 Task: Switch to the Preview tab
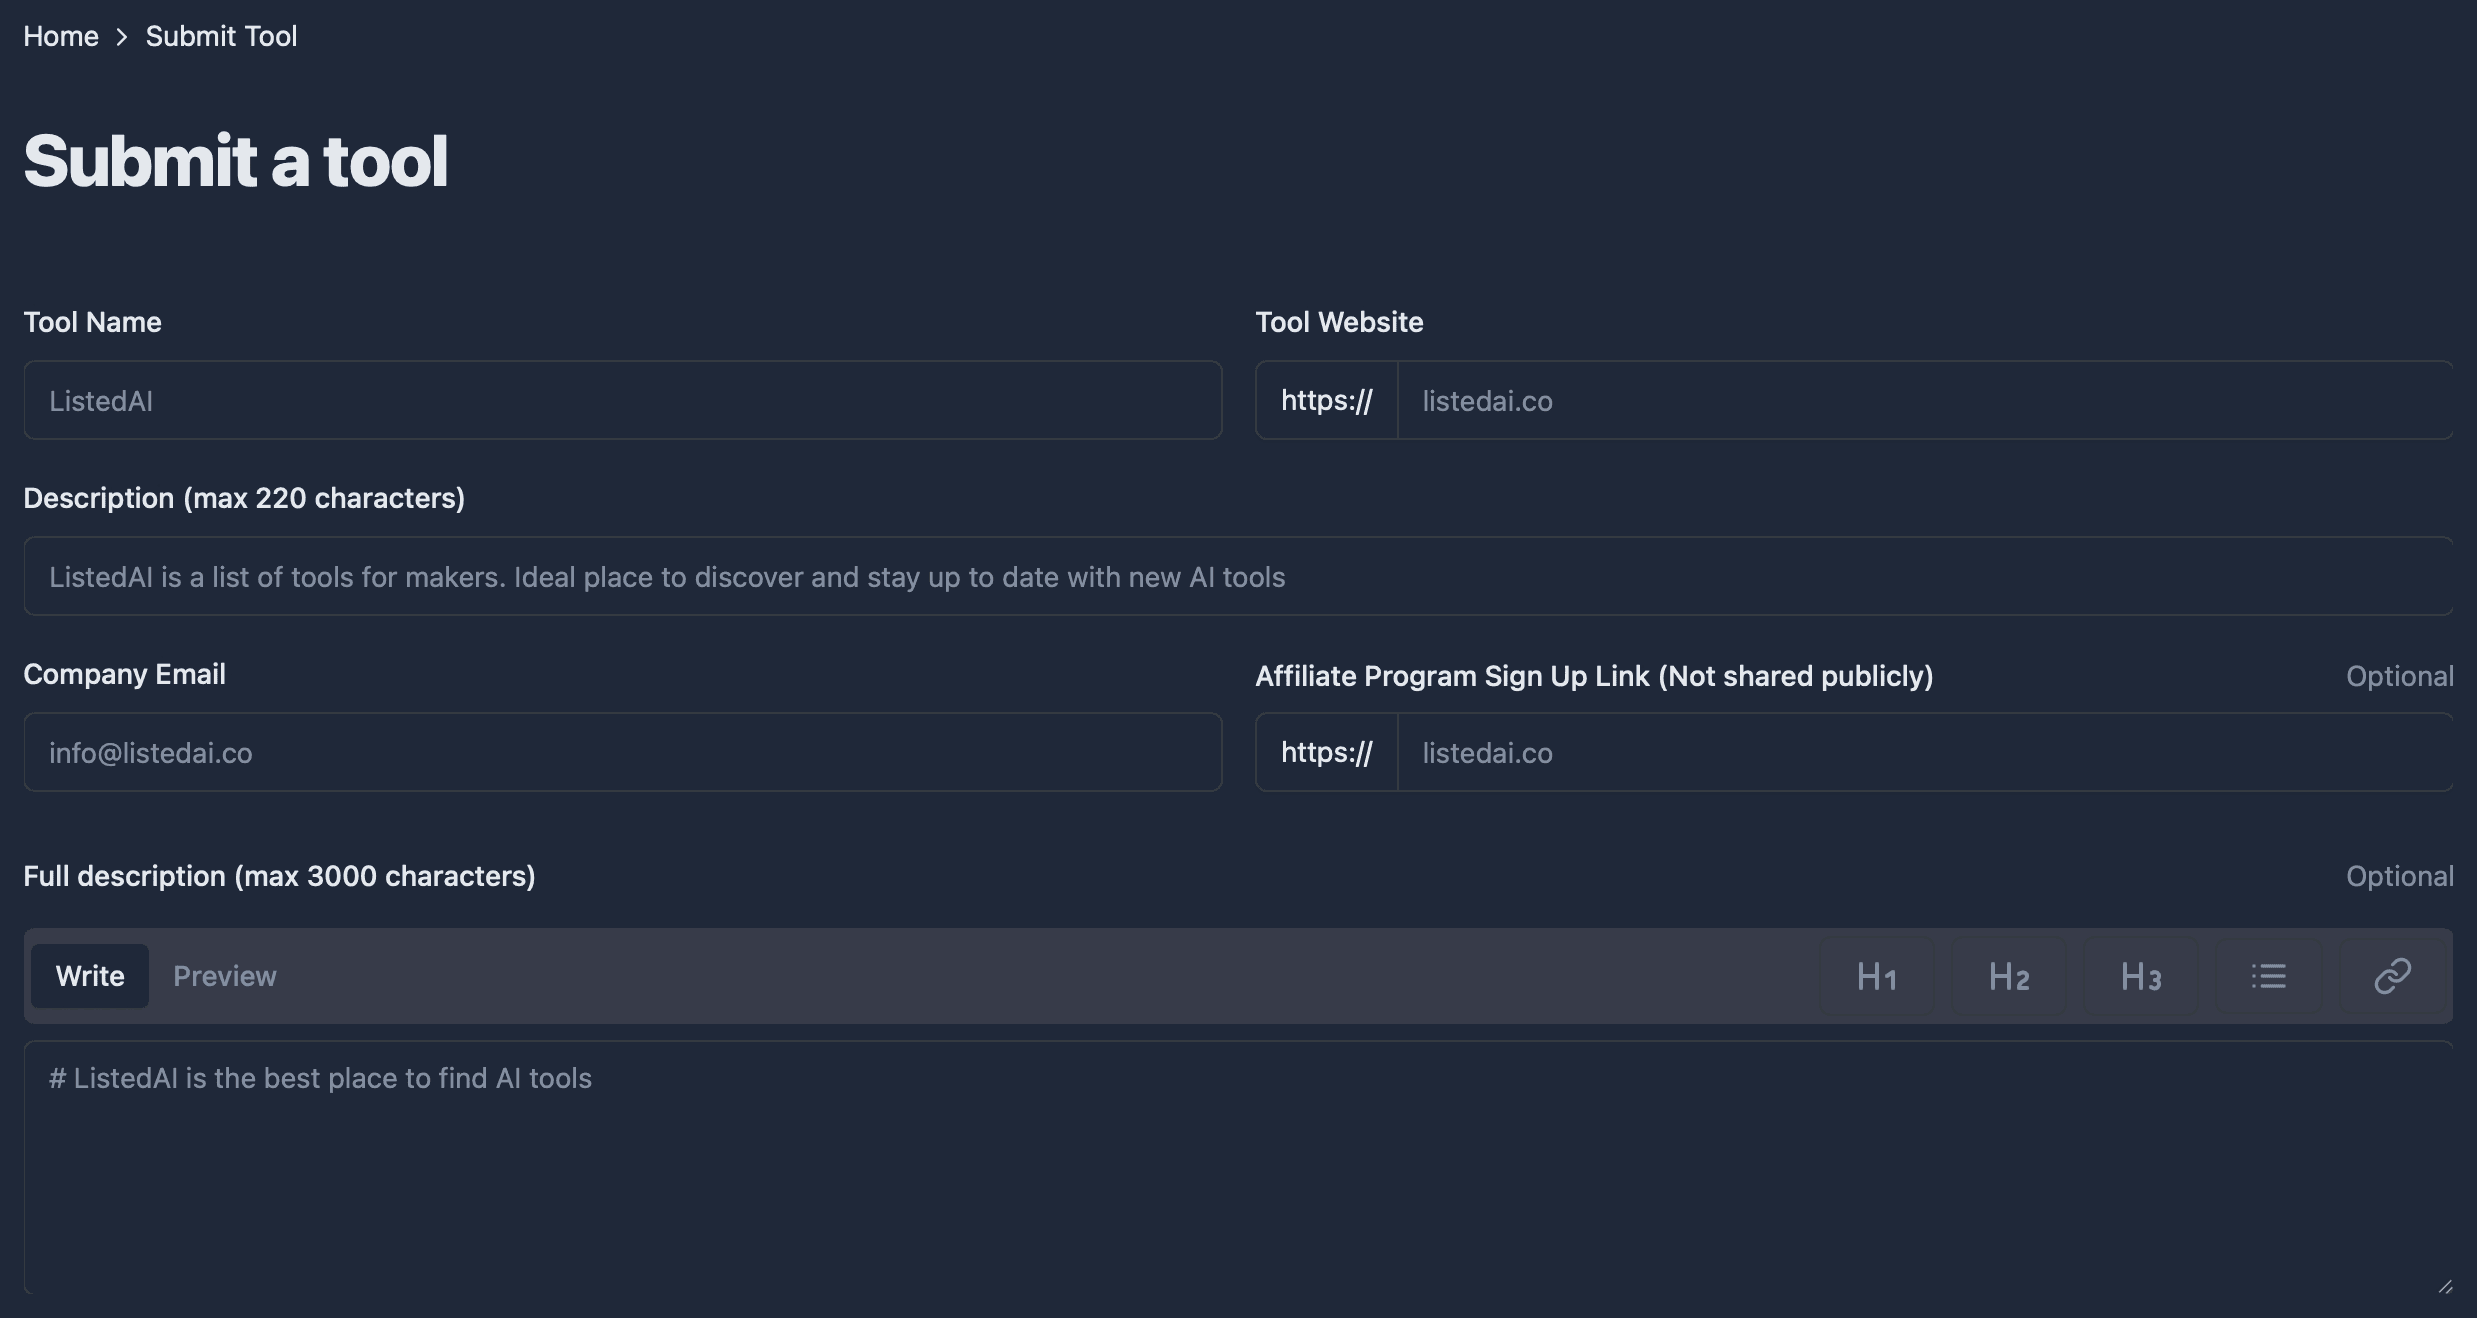click(x=225, y=976)
